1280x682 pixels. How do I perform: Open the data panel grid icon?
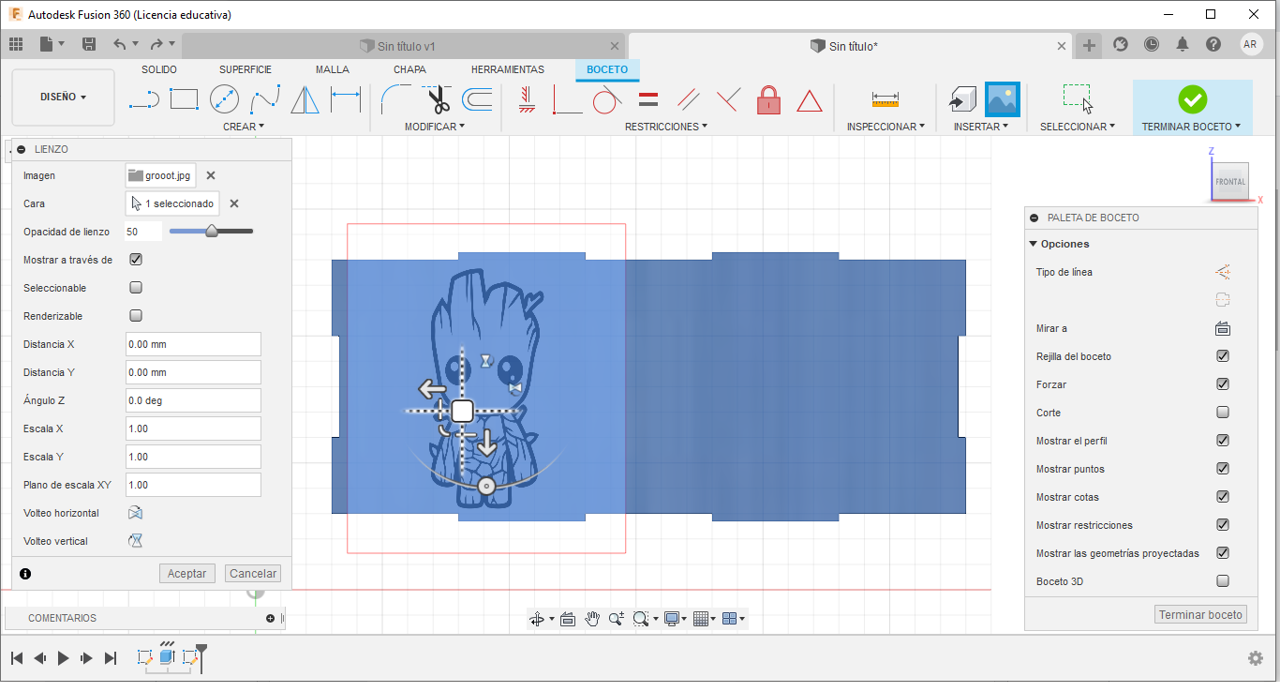(16, 44)
